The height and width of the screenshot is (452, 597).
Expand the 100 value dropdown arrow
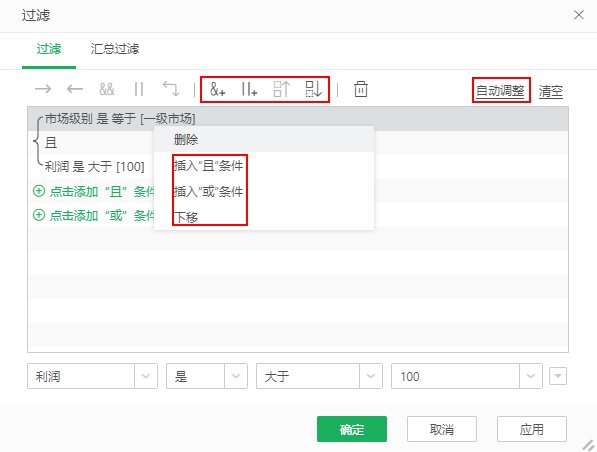(x=531, y=376)
